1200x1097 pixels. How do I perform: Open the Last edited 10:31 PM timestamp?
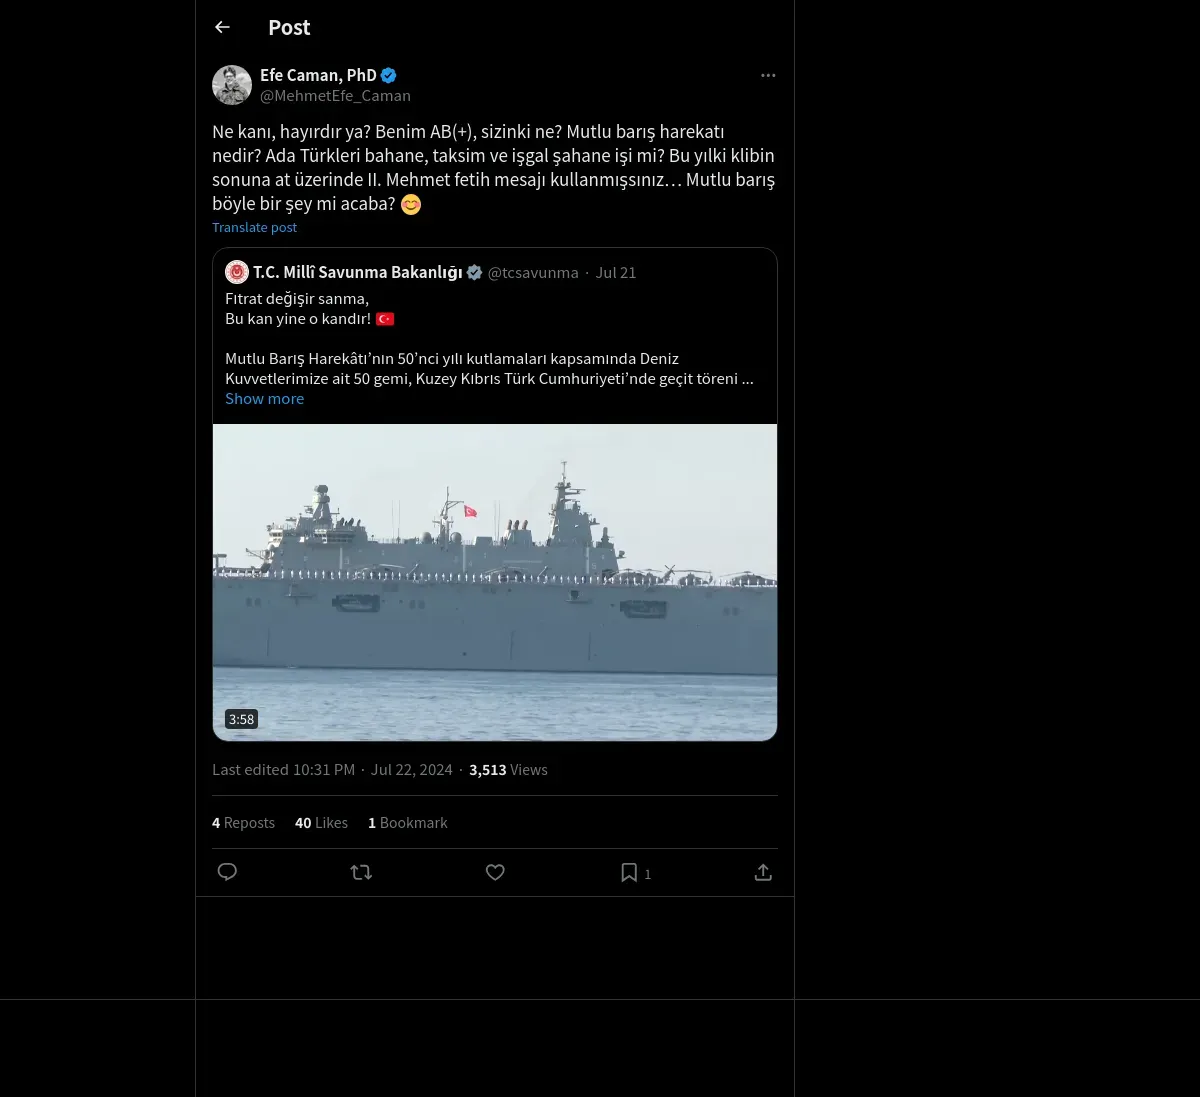coord(283,770)
